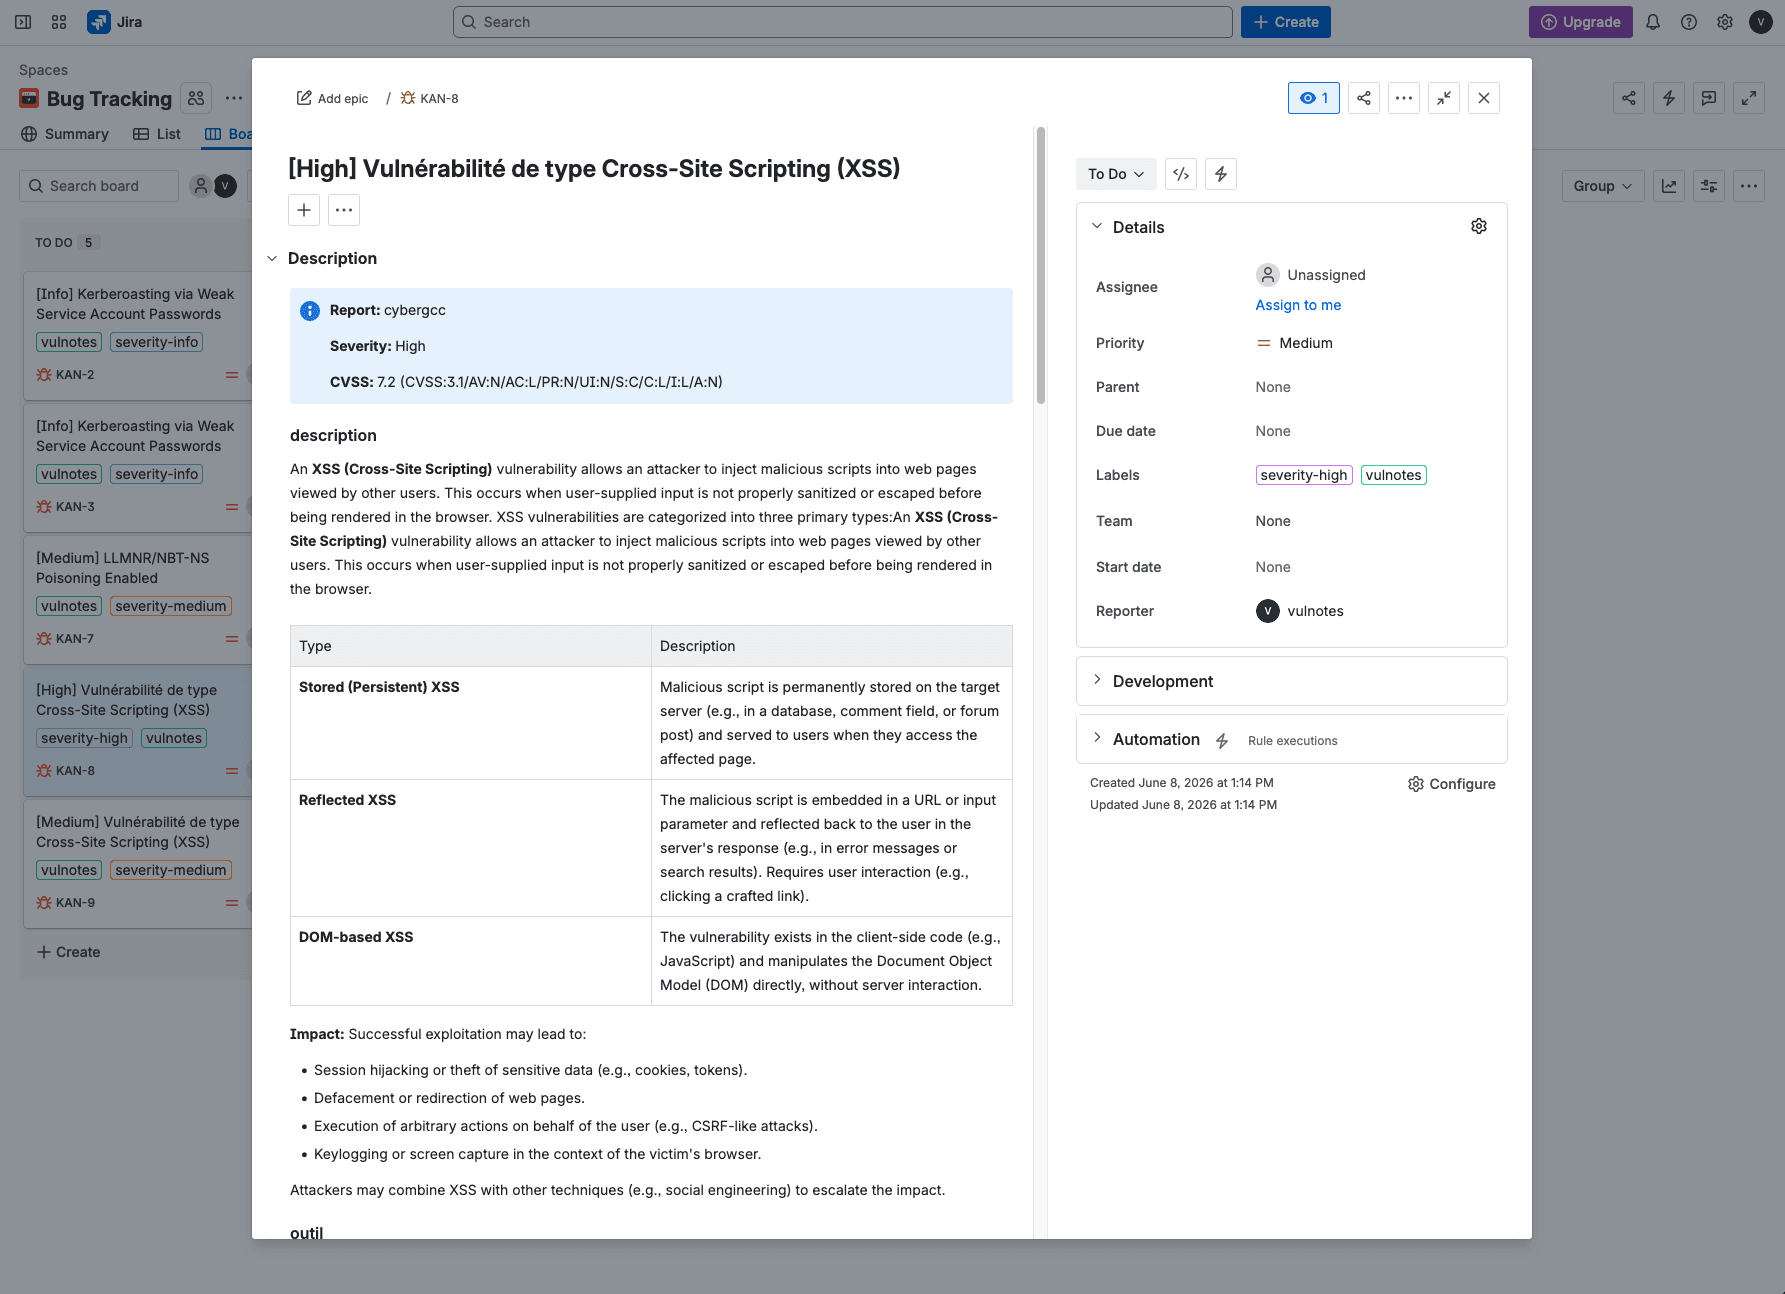Click the vulnotes reporter value
This screenshot has width=1785, height=1294.
pyautogui.click(x=1300, y=611)
